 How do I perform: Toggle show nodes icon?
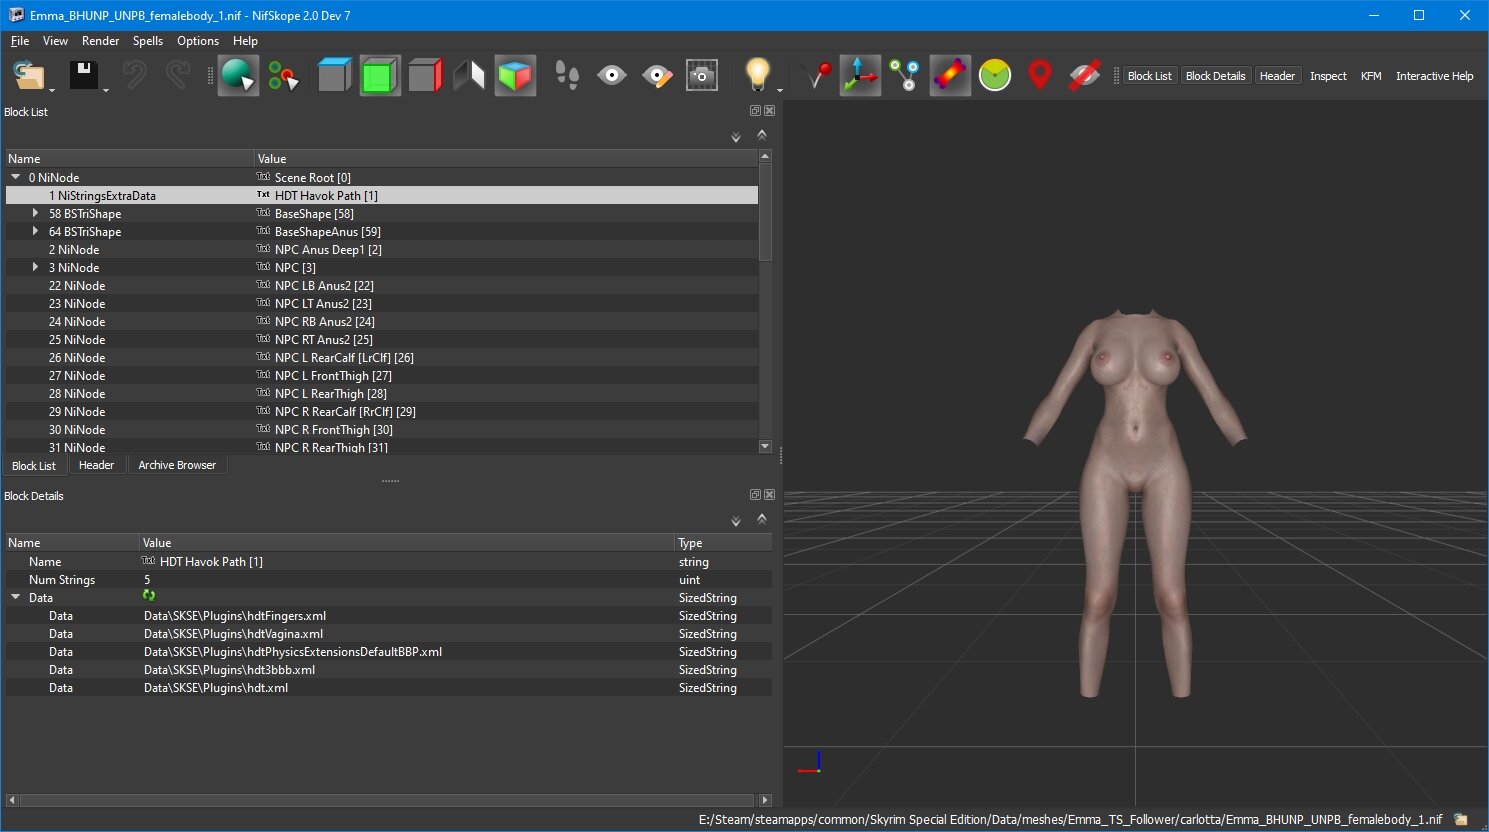905,76
